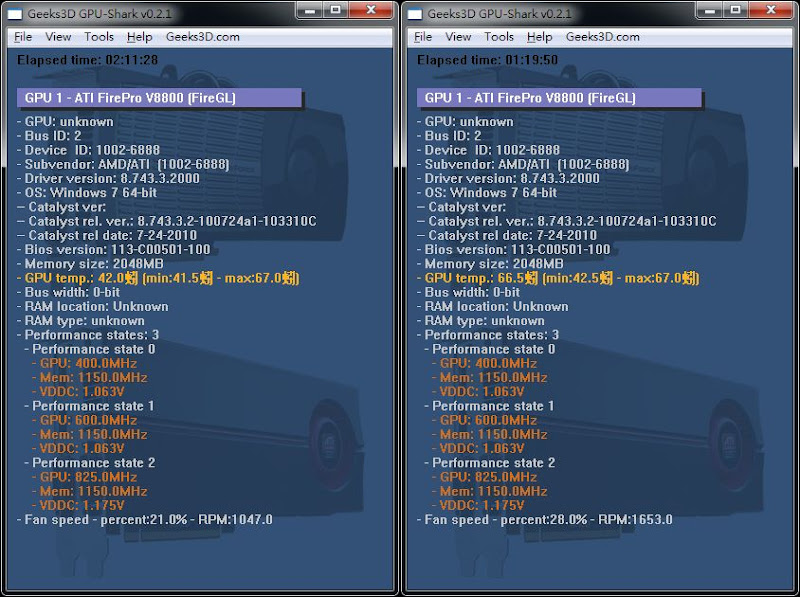This screenshot has height=597, width=800.
Task: Click Catalyst rel. ver. line in left window
Action: 166,221
